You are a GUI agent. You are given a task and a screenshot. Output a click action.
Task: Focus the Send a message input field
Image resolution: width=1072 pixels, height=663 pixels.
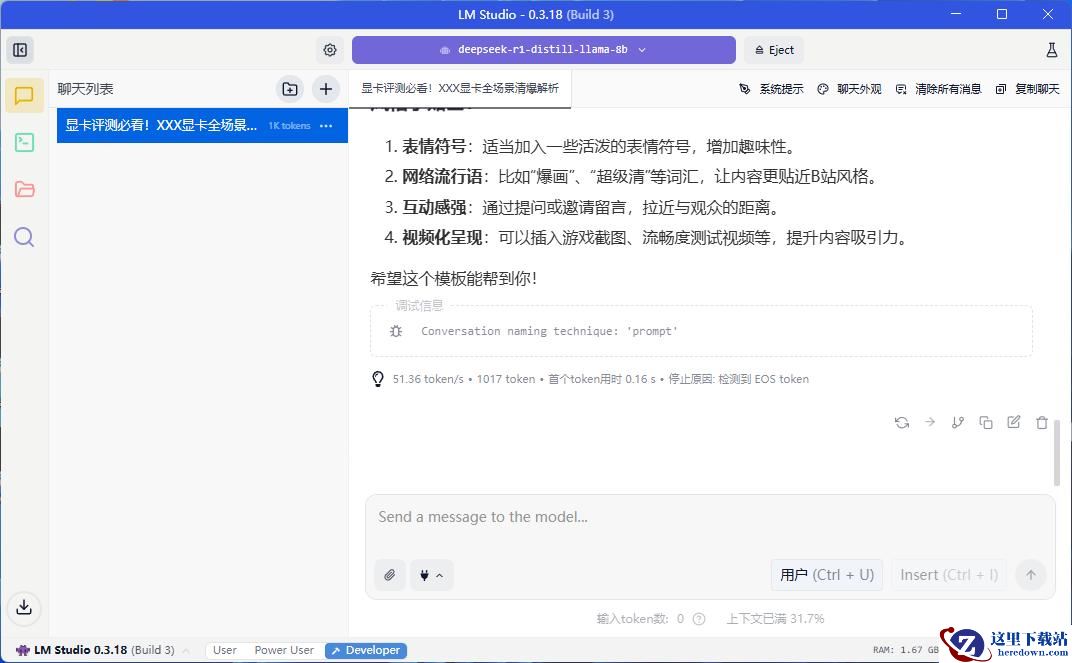710,517
